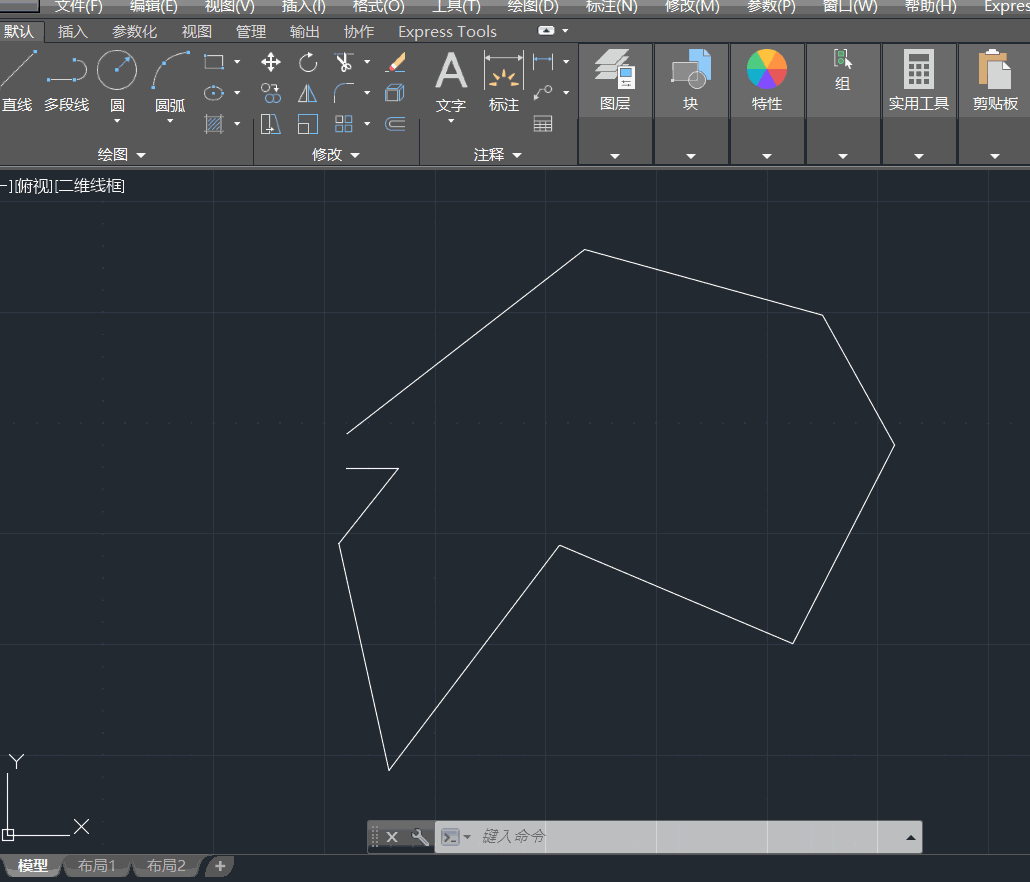
Task: Select the Line (直线) tool
Action: pos(17,80)
